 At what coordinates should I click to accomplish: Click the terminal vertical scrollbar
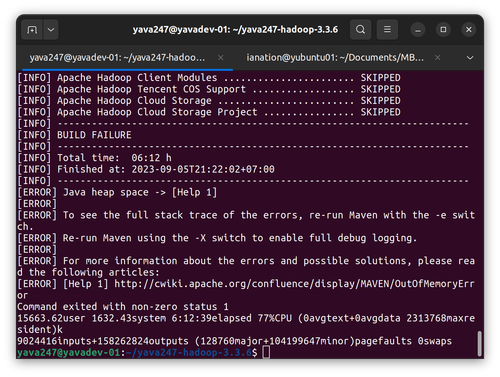[480, 343]
